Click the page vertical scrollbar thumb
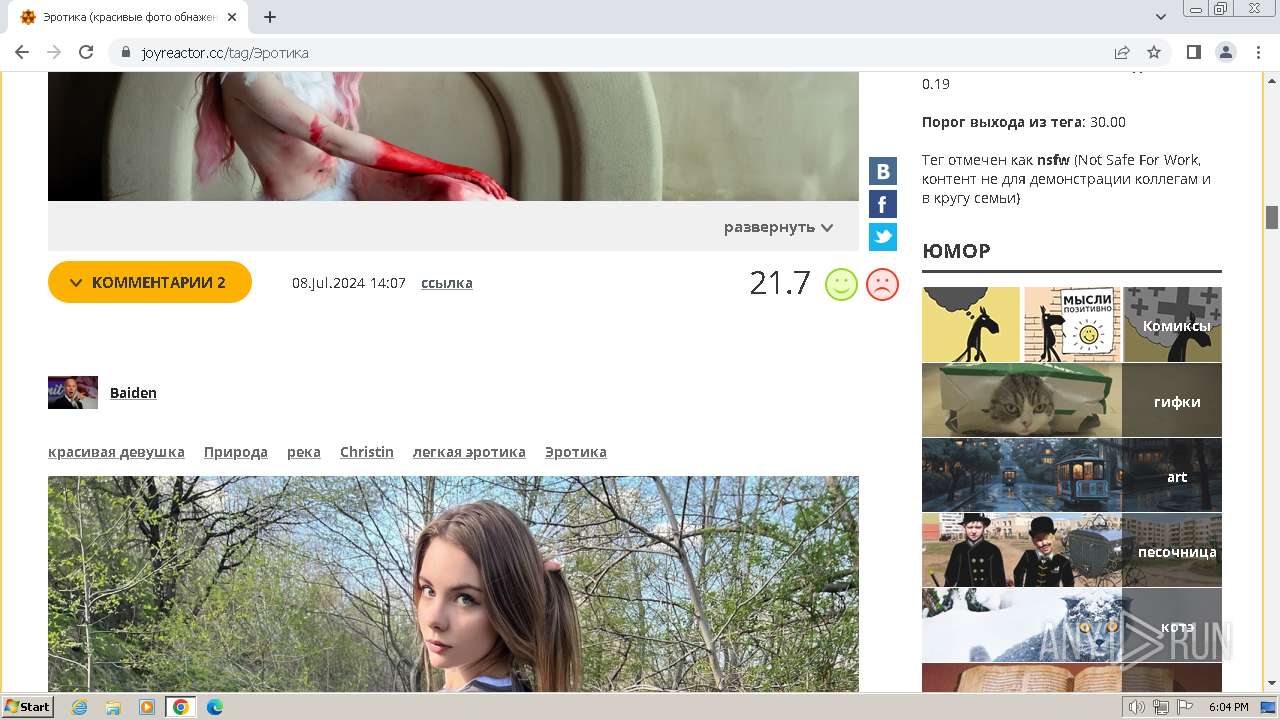The width and height of the screenshot is (1280, 720). pyautogui.click(x=1272, y=217)
